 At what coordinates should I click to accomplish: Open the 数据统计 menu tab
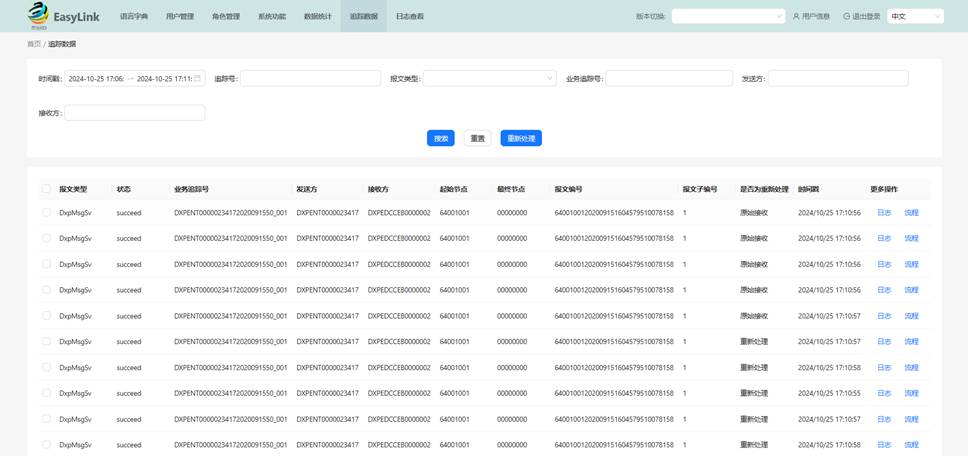pos(317,17)
